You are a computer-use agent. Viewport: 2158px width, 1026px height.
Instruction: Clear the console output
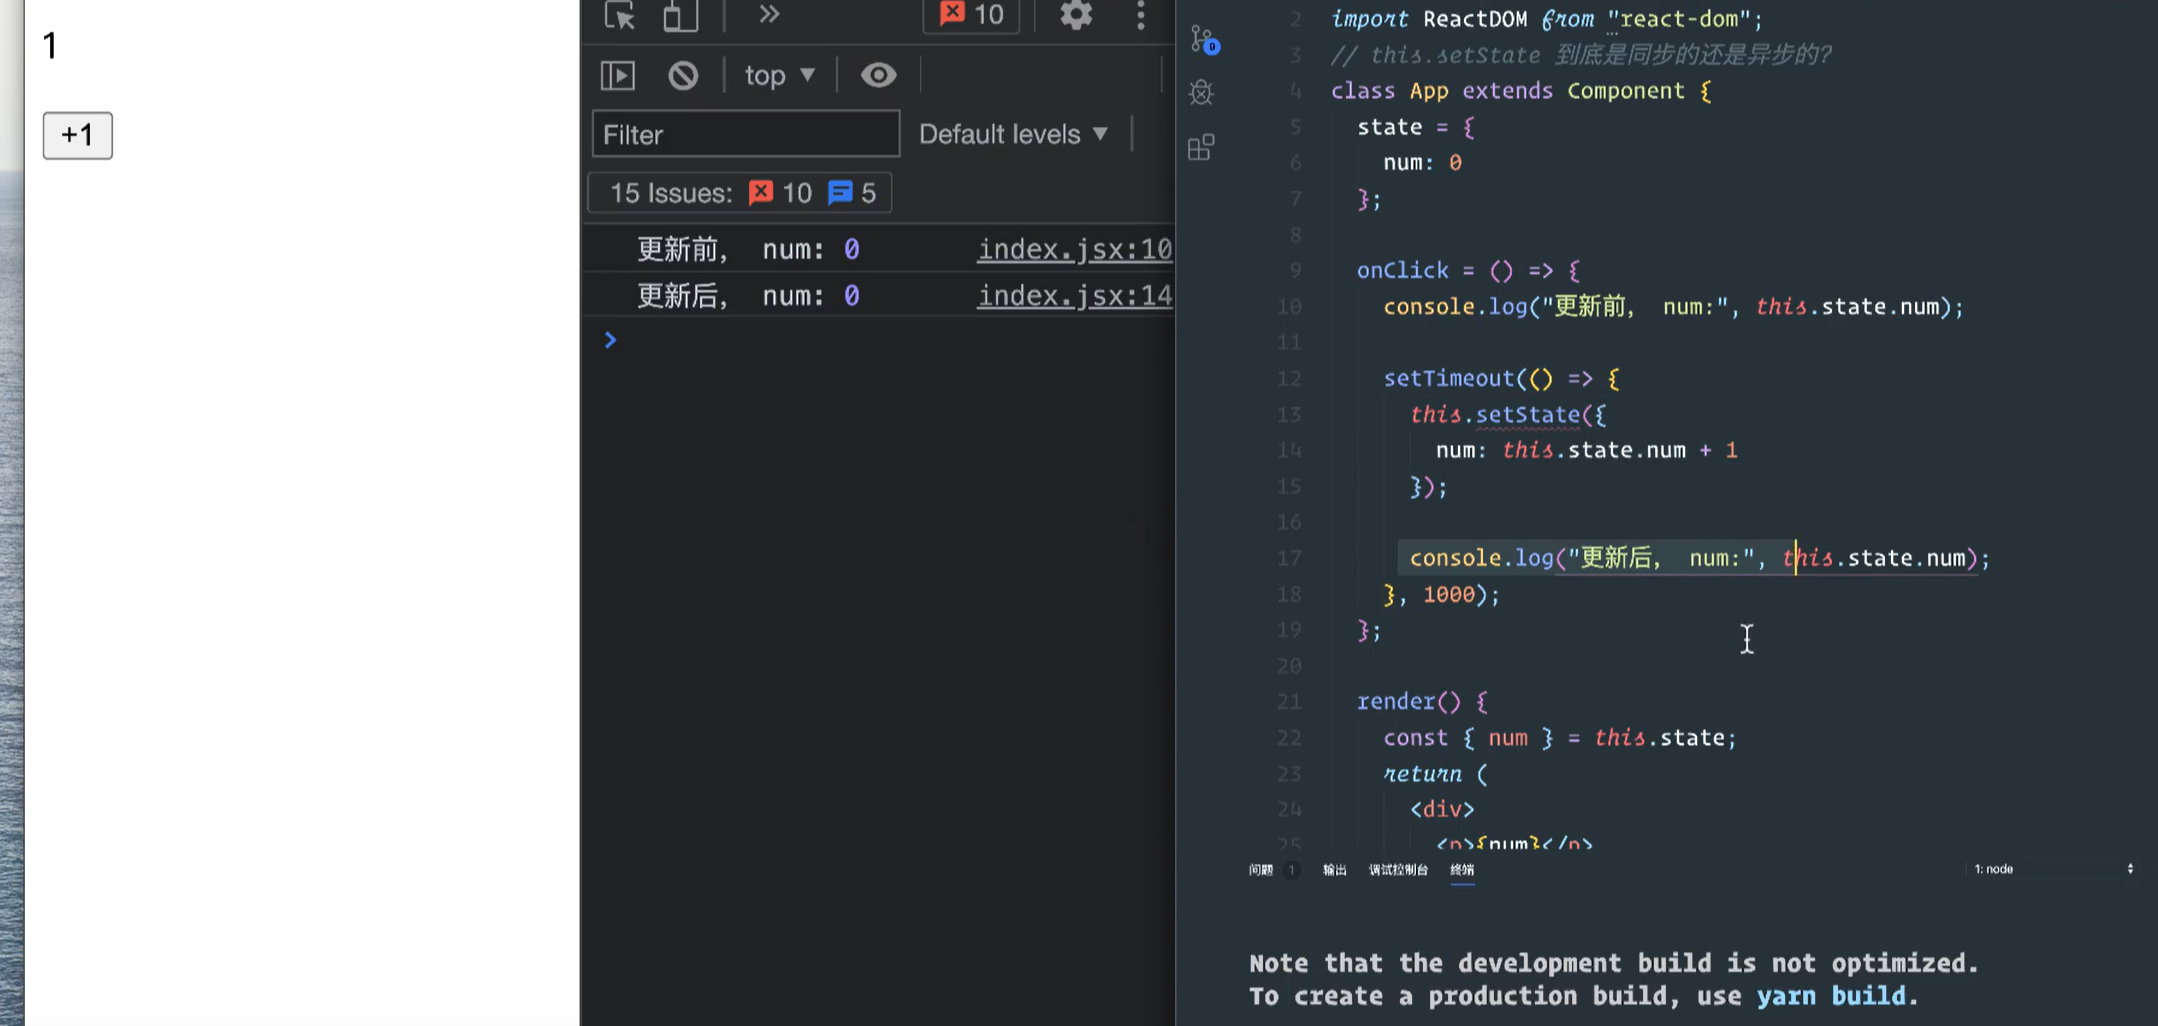click(683, 75)
